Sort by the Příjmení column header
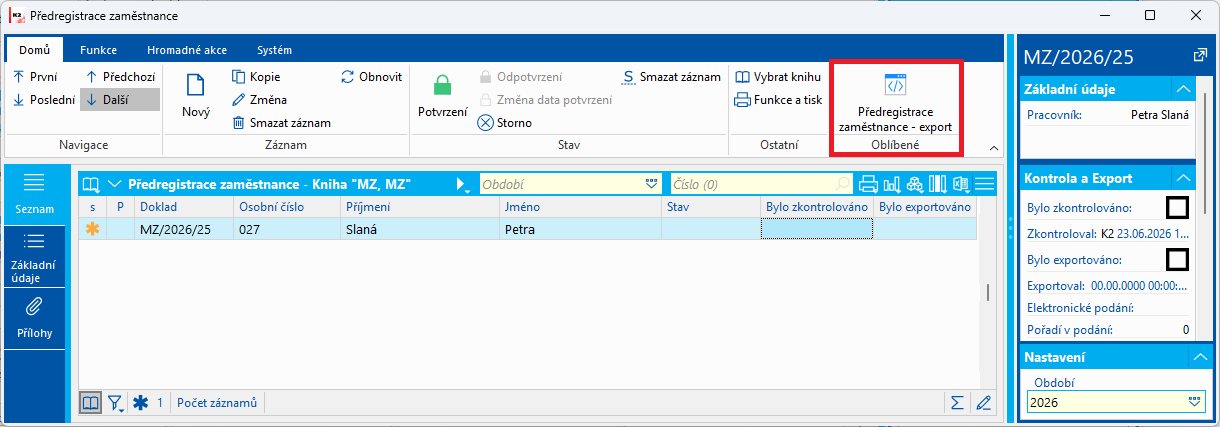Image resolution: width=1220 pixels, height=427 pixels. 420,206
